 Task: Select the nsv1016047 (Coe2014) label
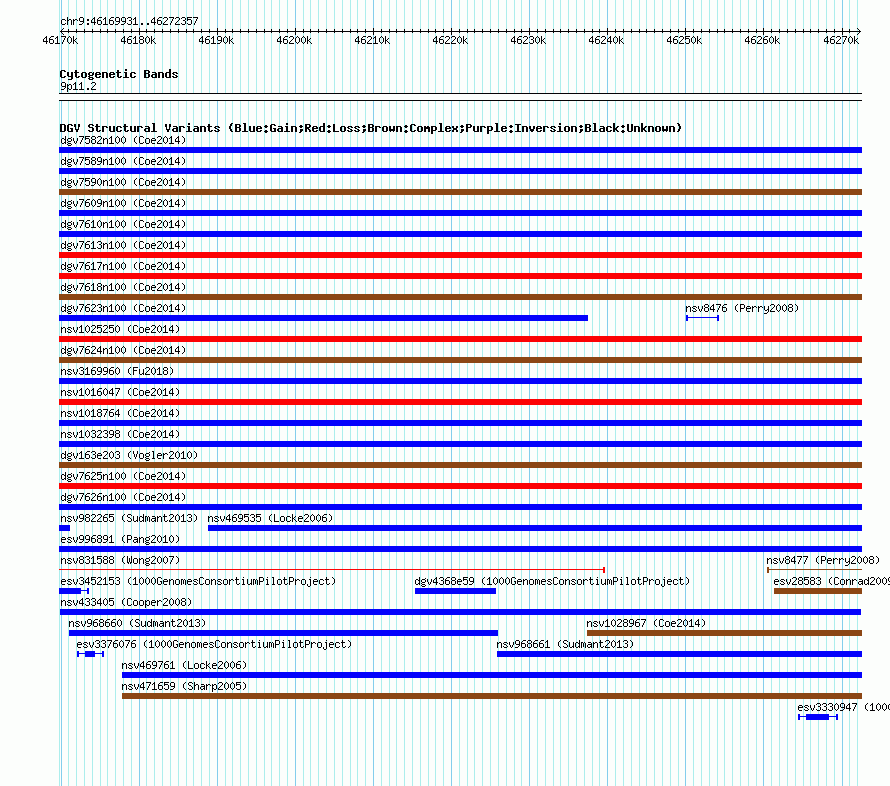[120, 392]
